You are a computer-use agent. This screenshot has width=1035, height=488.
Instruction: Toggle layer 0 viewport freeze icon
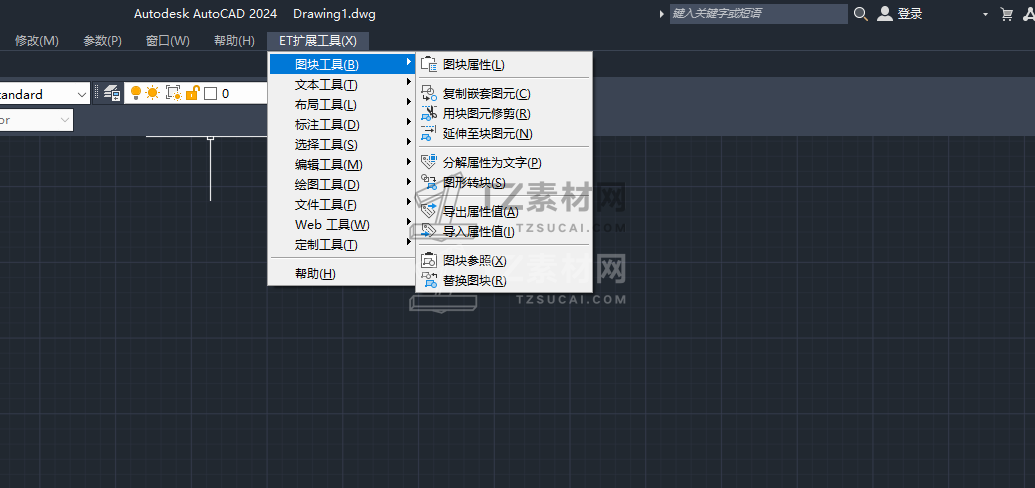click(174, 93)
